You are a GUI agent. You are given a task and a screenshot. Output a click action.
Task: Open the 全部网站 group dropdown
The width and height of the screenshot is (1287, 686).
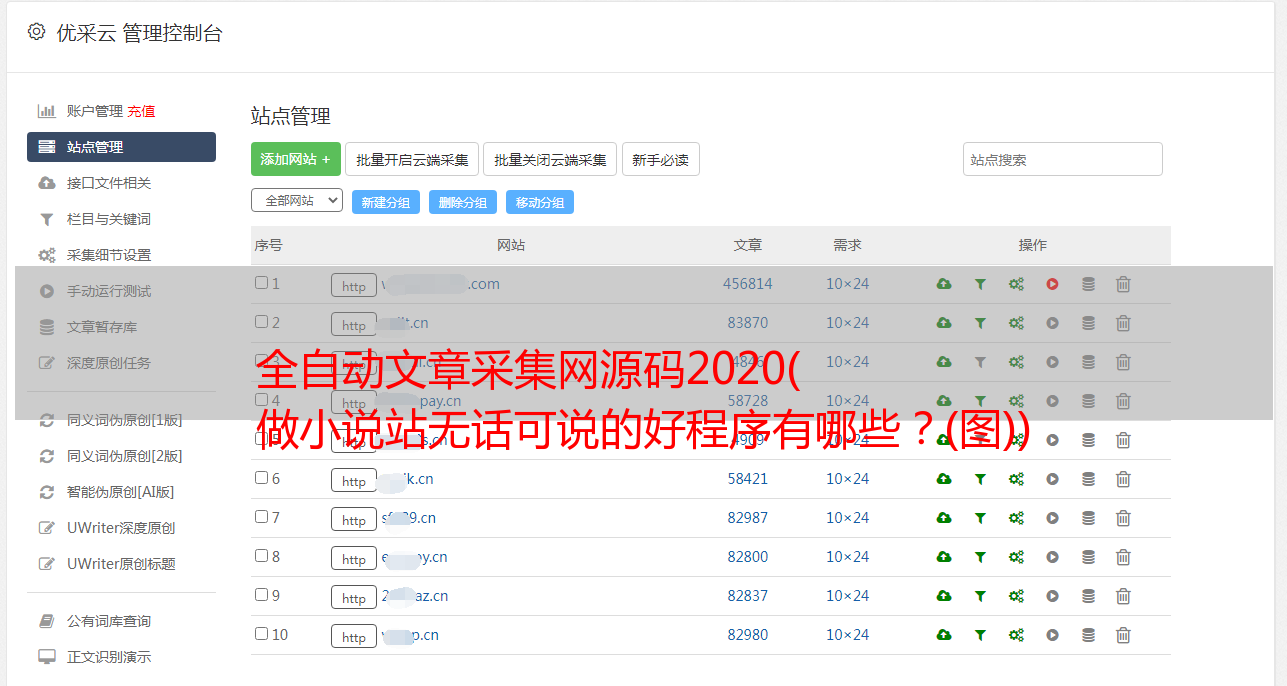(297, 201)
